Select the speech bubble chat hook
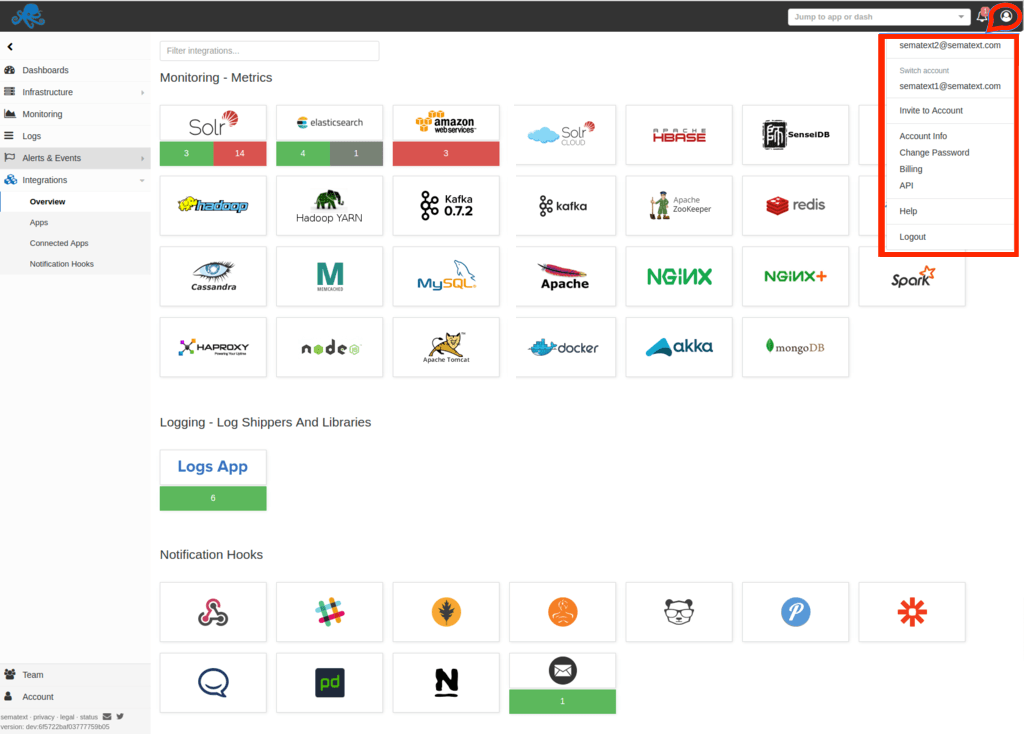 pyautogui.click(x=213, y=683)
